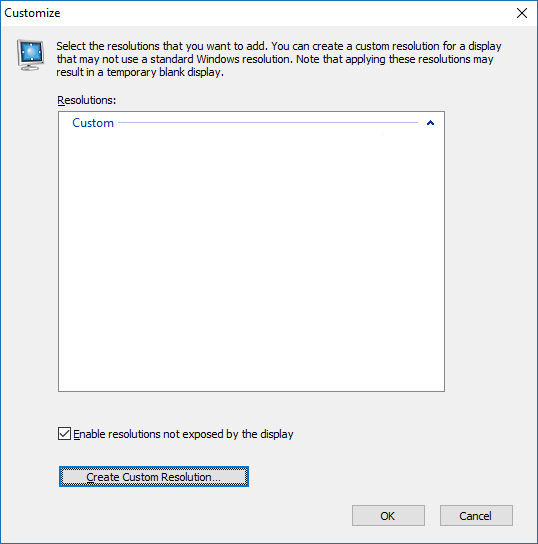The height and width of the screenshot is (544, 538).
Task: Open the Create Custom Resolution dialog
Action: [x=154, y=477]
